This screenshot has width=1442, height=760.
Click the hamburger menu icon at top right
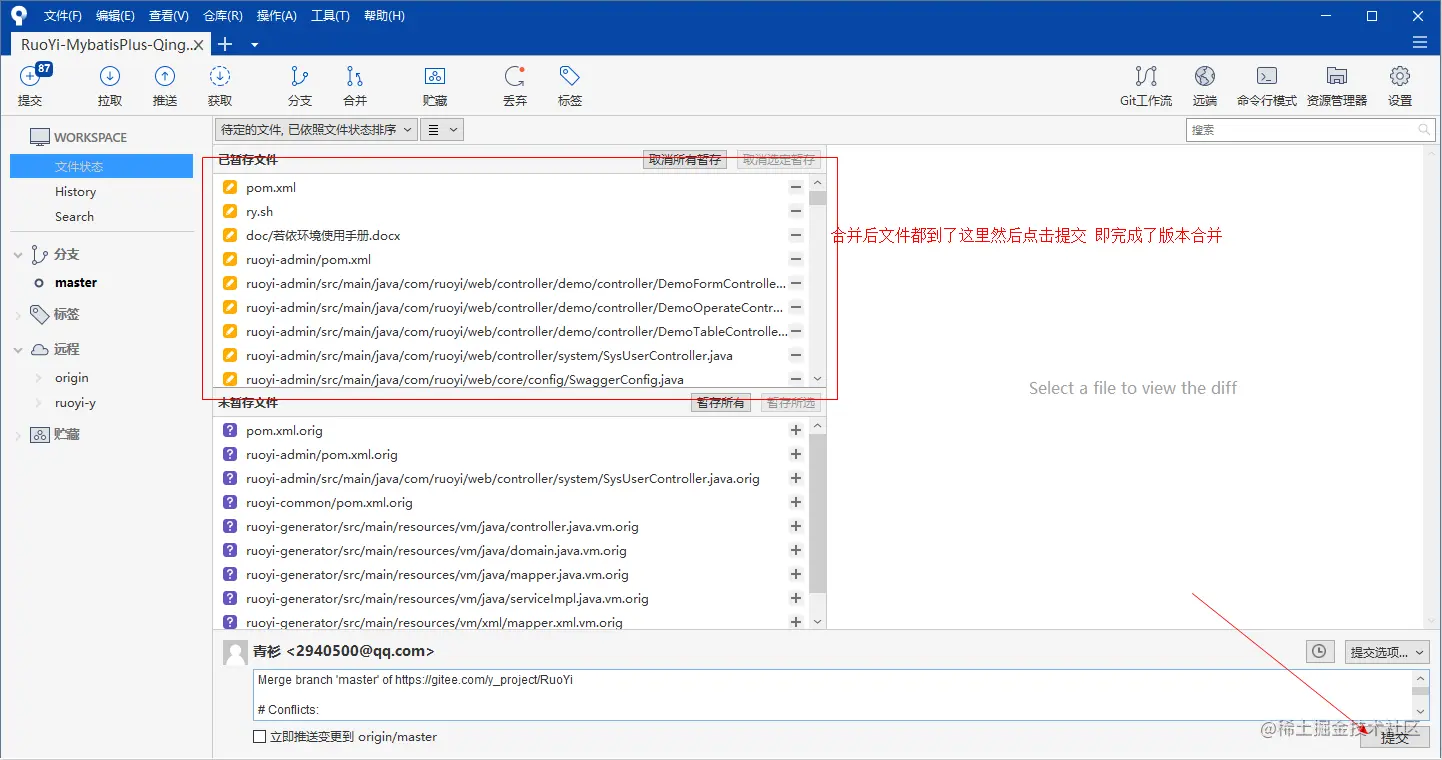pyautogui.click(x=1420, y=42)
